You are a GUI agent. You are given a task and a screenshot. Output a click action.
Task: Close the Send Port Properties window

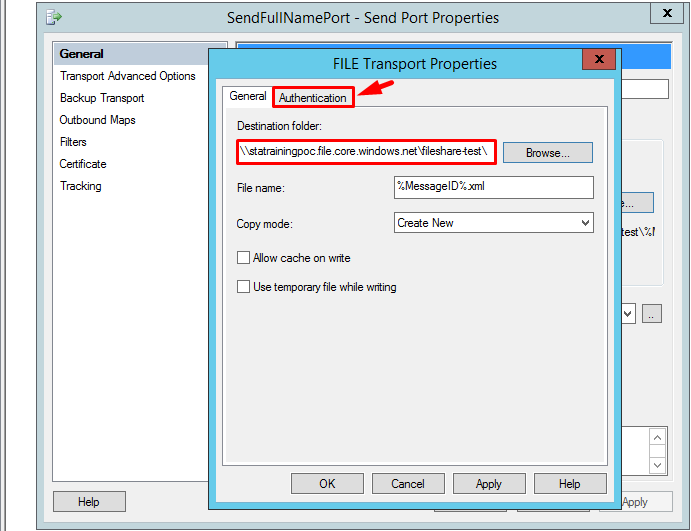tap(667, 14)
